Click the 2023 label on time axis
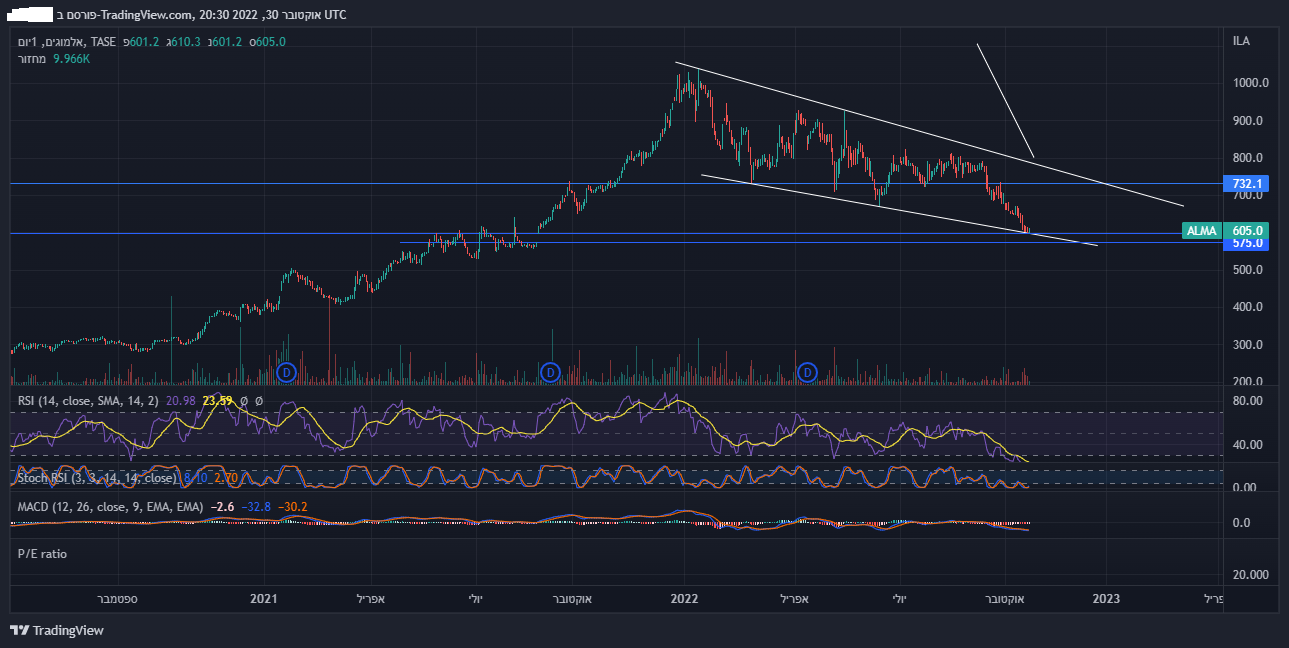Image resolution: width=1289 pixels, height=648 pixels. (1106, 599)
